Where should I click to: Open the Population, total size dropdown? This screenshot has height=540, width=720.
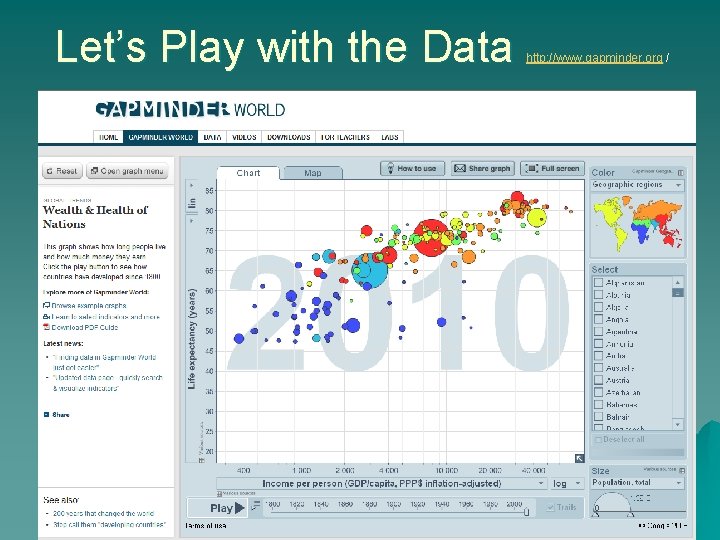pos(637,483)
